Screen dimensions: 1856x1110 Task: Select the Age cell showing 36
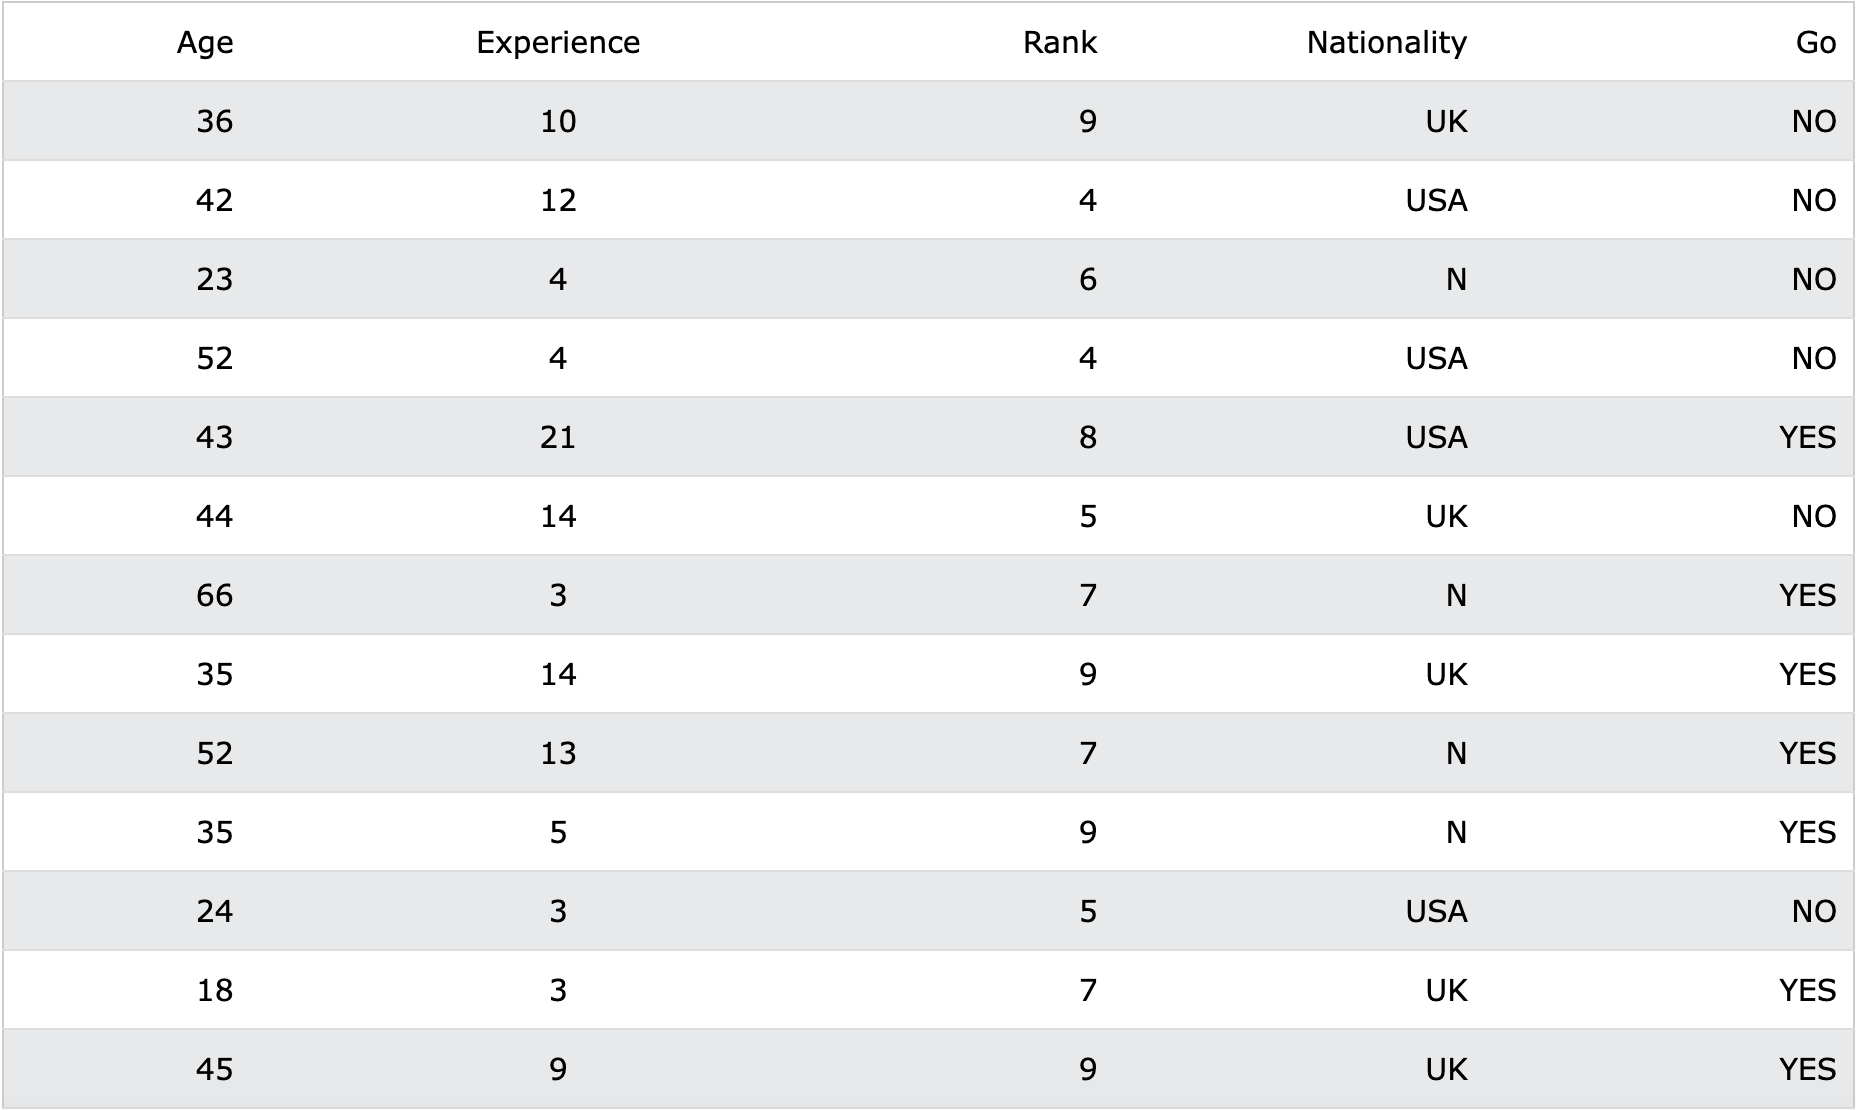[x=214, y=121]
